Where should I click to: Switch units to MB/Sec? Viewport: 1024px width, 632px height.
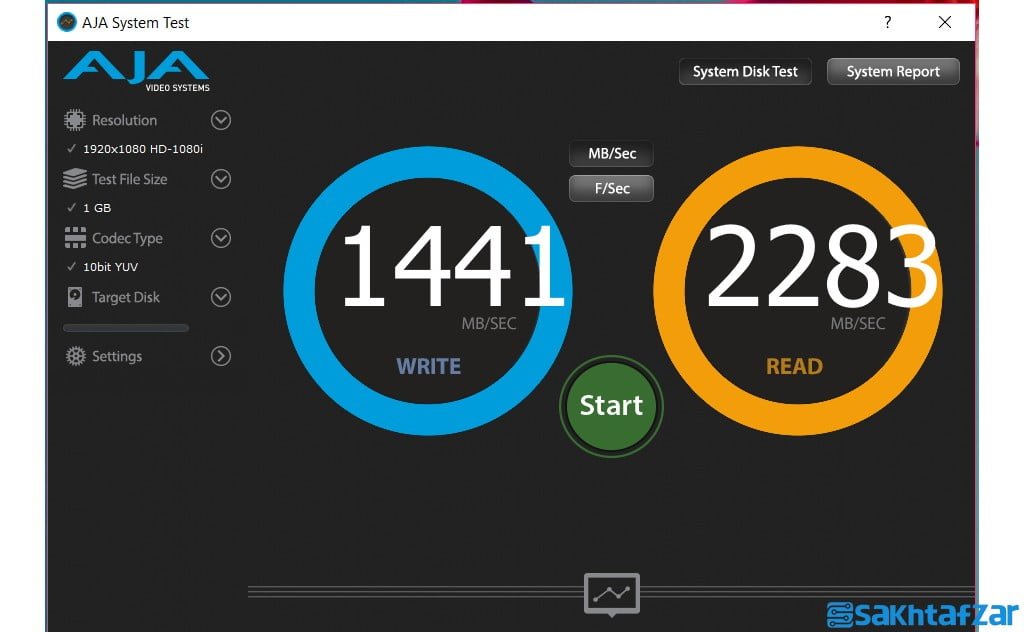(611, 154)
